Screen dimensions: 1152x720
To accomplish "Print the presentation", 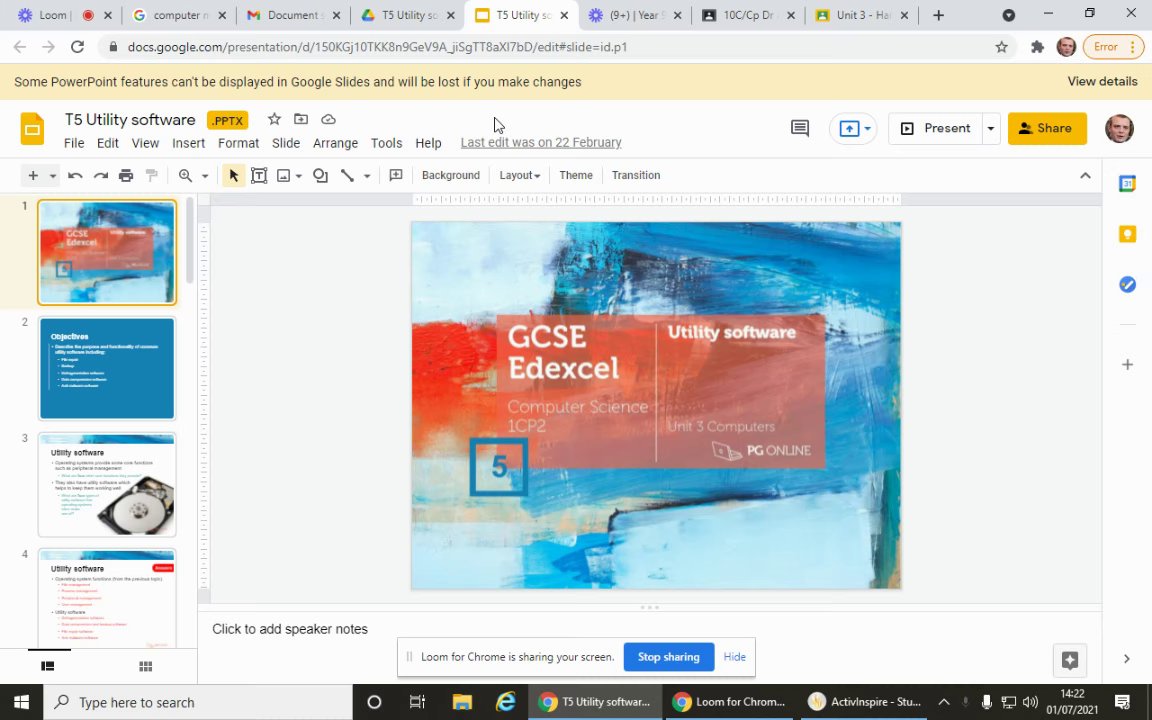I will (126, 176).
